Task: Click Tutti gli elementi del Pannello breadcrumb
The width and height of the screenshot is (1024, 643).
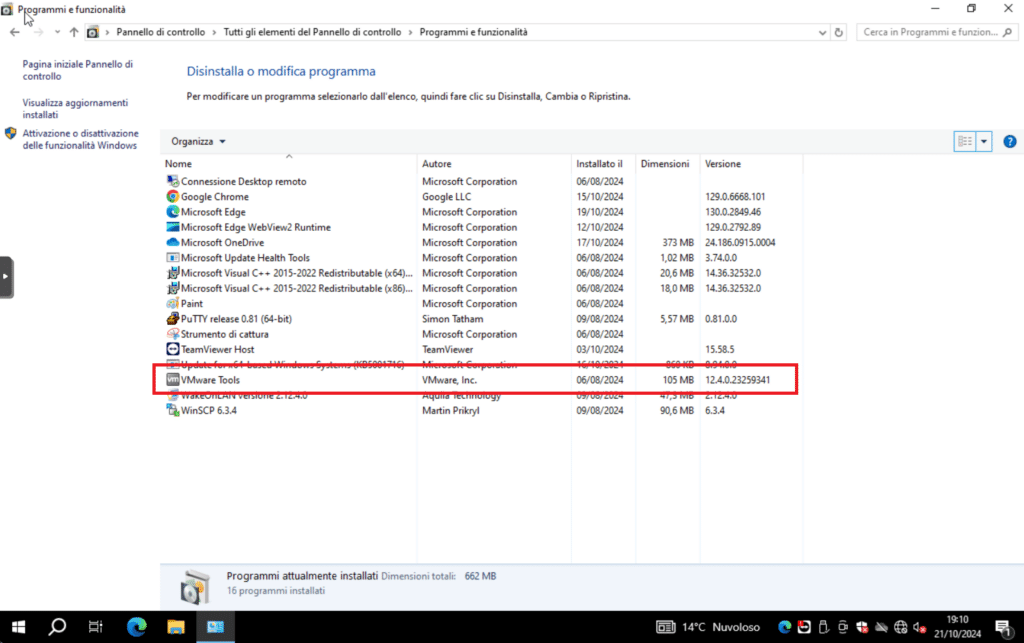Action: pos(312,32)
